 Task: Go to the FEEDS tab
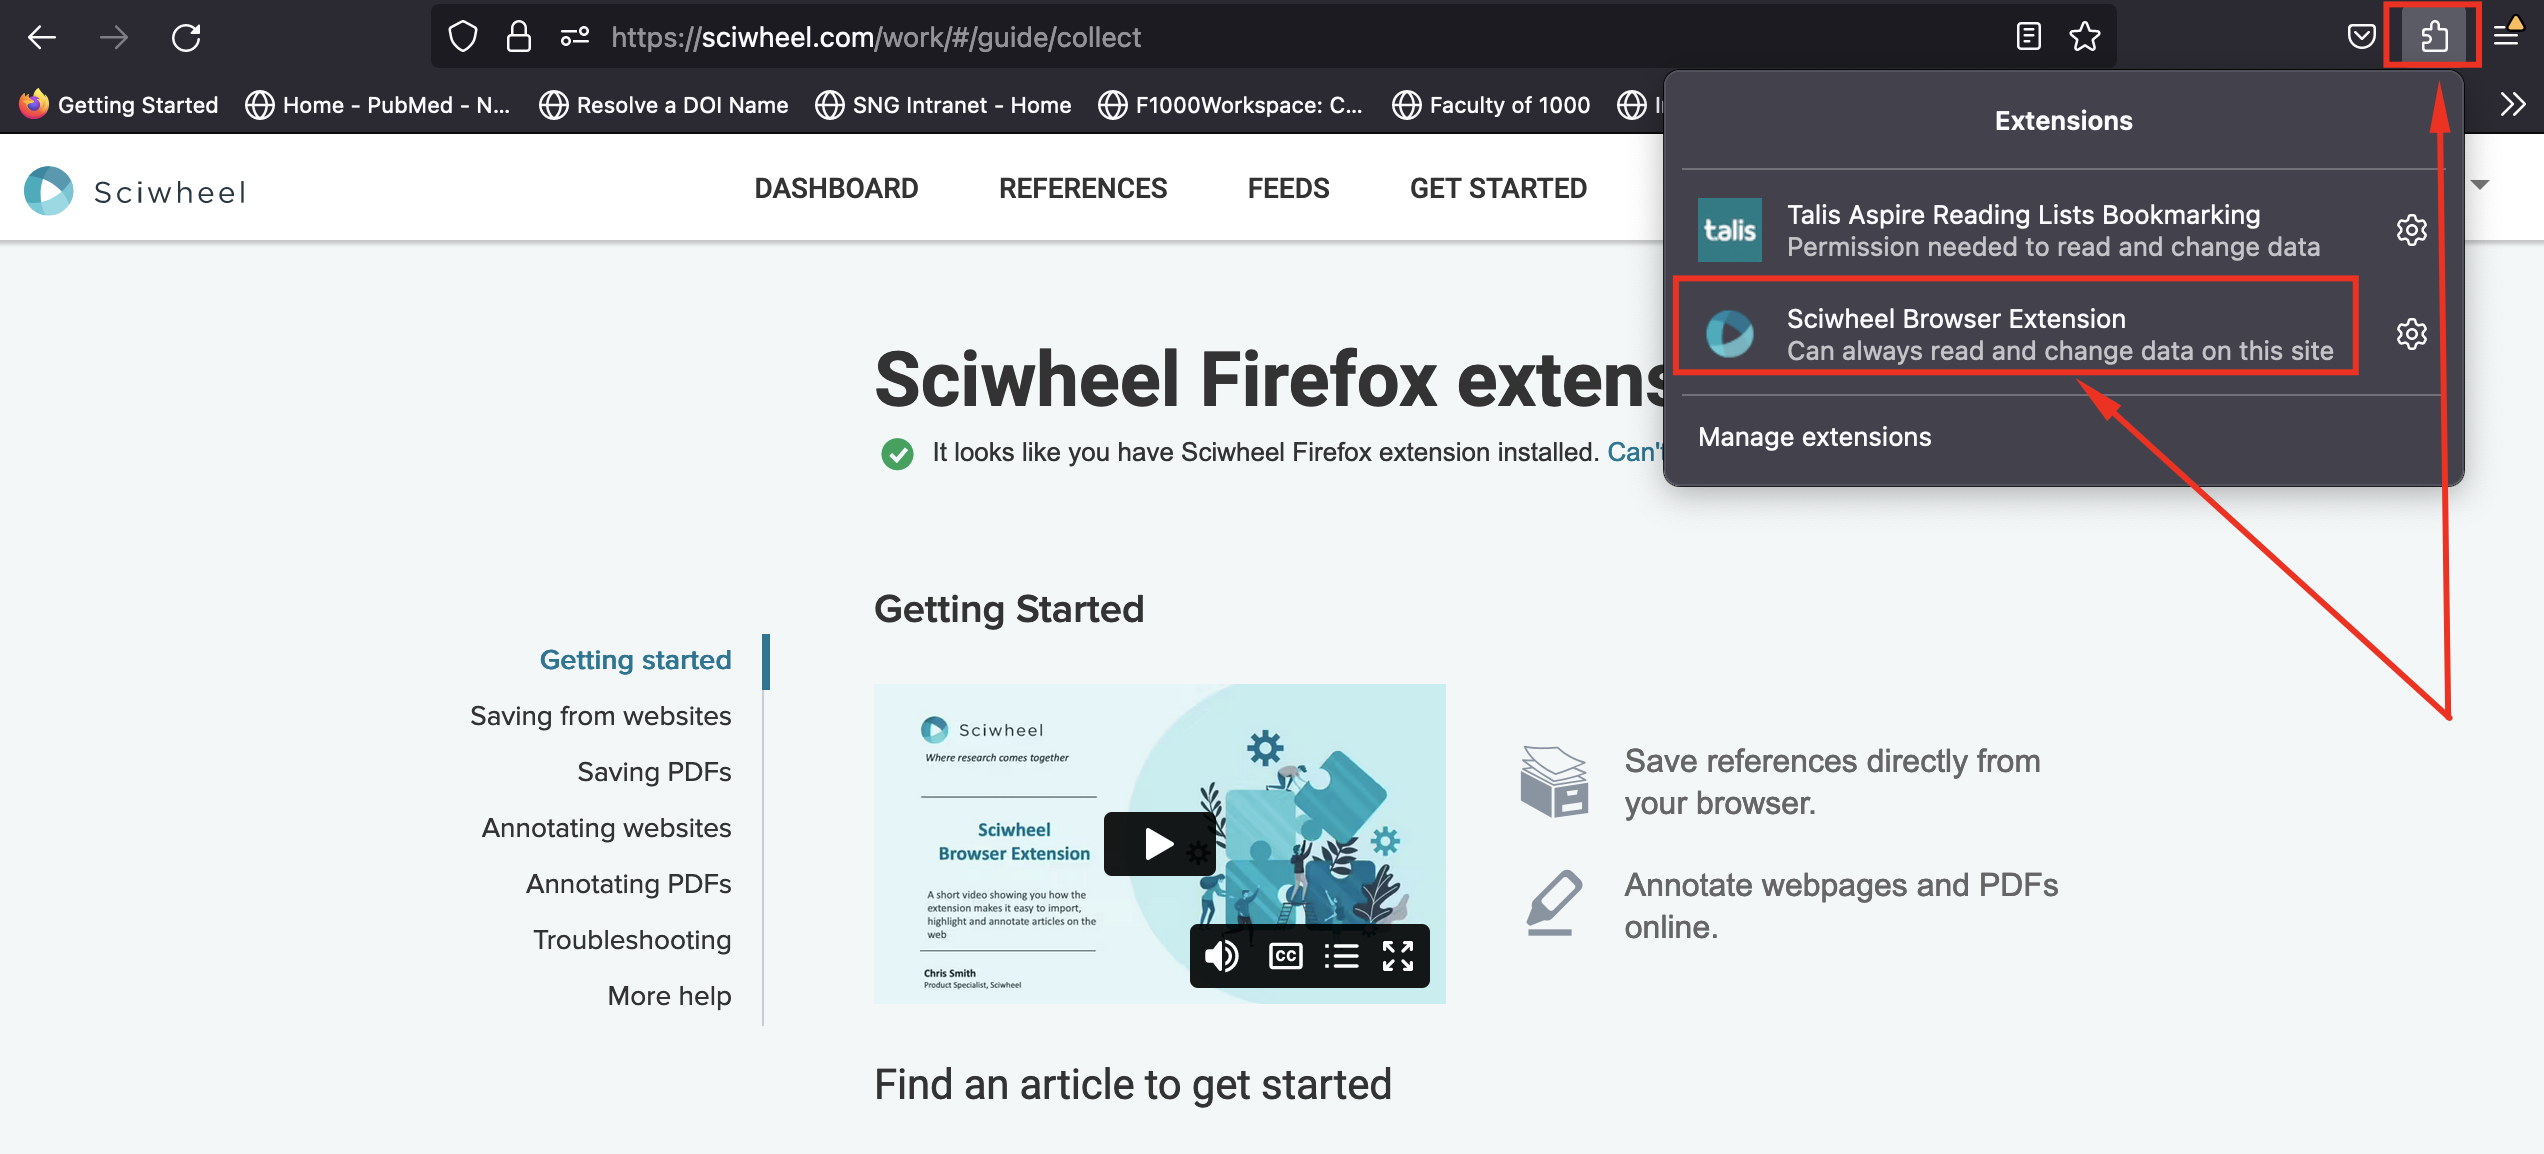1288,188
